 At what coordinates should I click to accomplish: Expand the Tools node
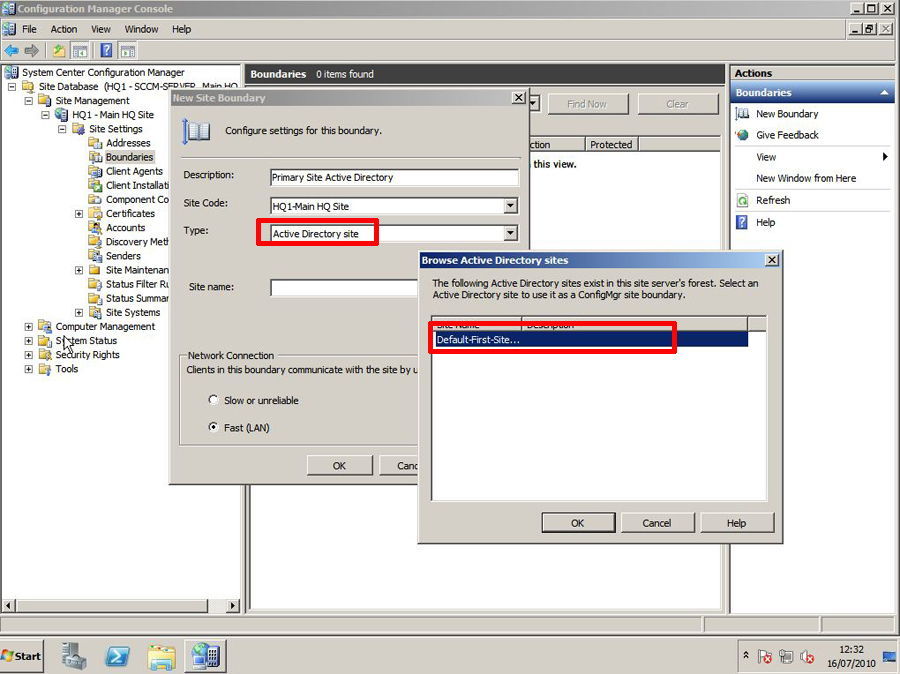coord(28,369)
